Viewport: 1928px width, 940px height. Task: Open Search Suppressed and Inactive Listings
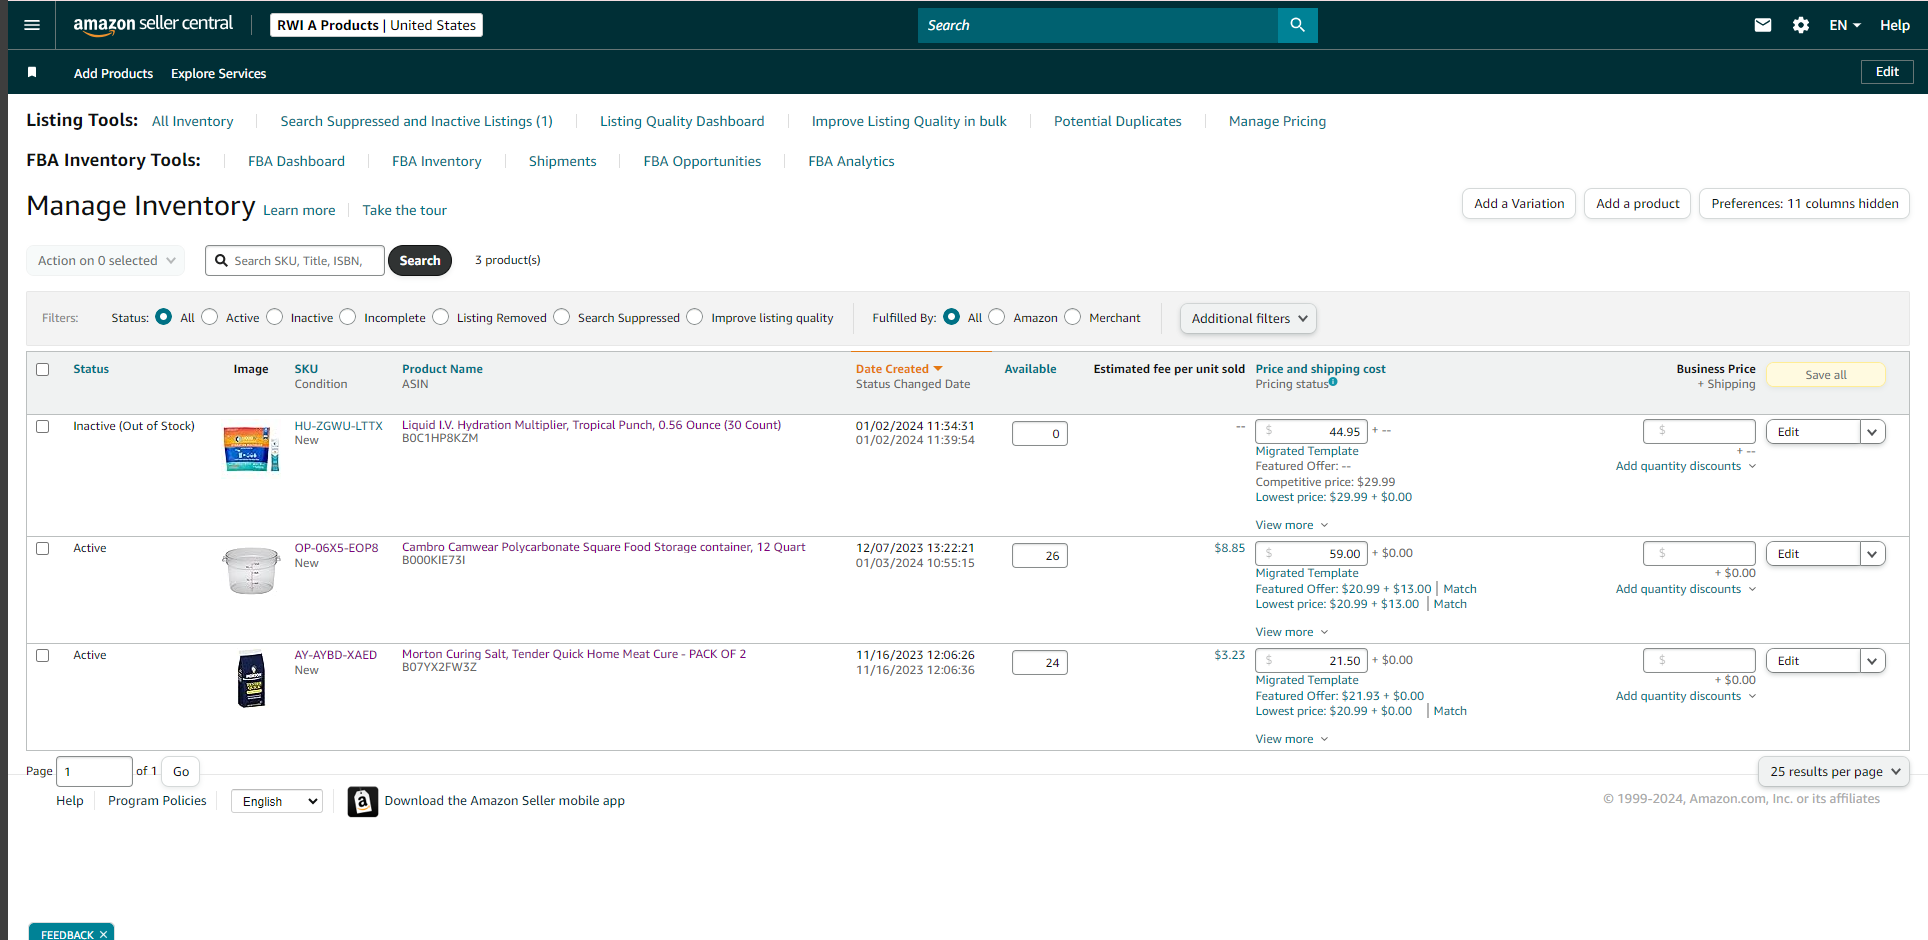click(x=416, y=121)
